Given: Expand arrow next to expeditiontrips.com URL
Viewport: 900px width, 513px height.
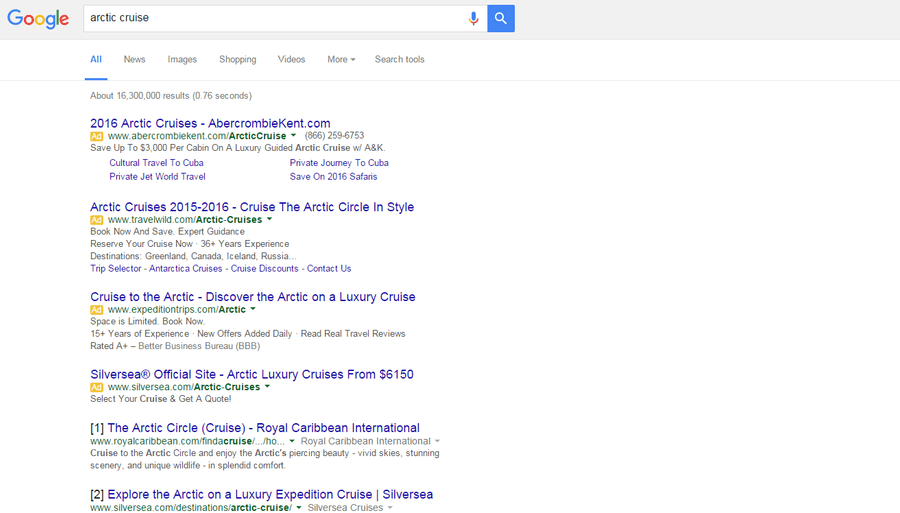Looking at the screenshot, I should [253, 309].
